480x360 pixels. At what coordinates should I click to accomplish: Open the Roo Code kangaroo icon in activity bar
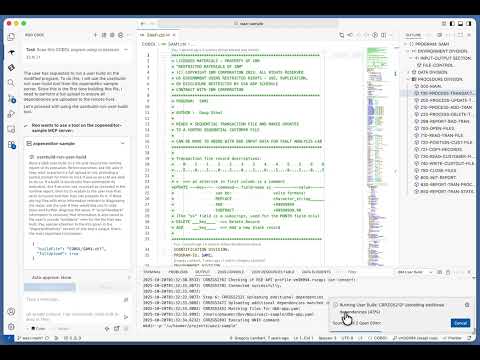[x=11, y=52]
